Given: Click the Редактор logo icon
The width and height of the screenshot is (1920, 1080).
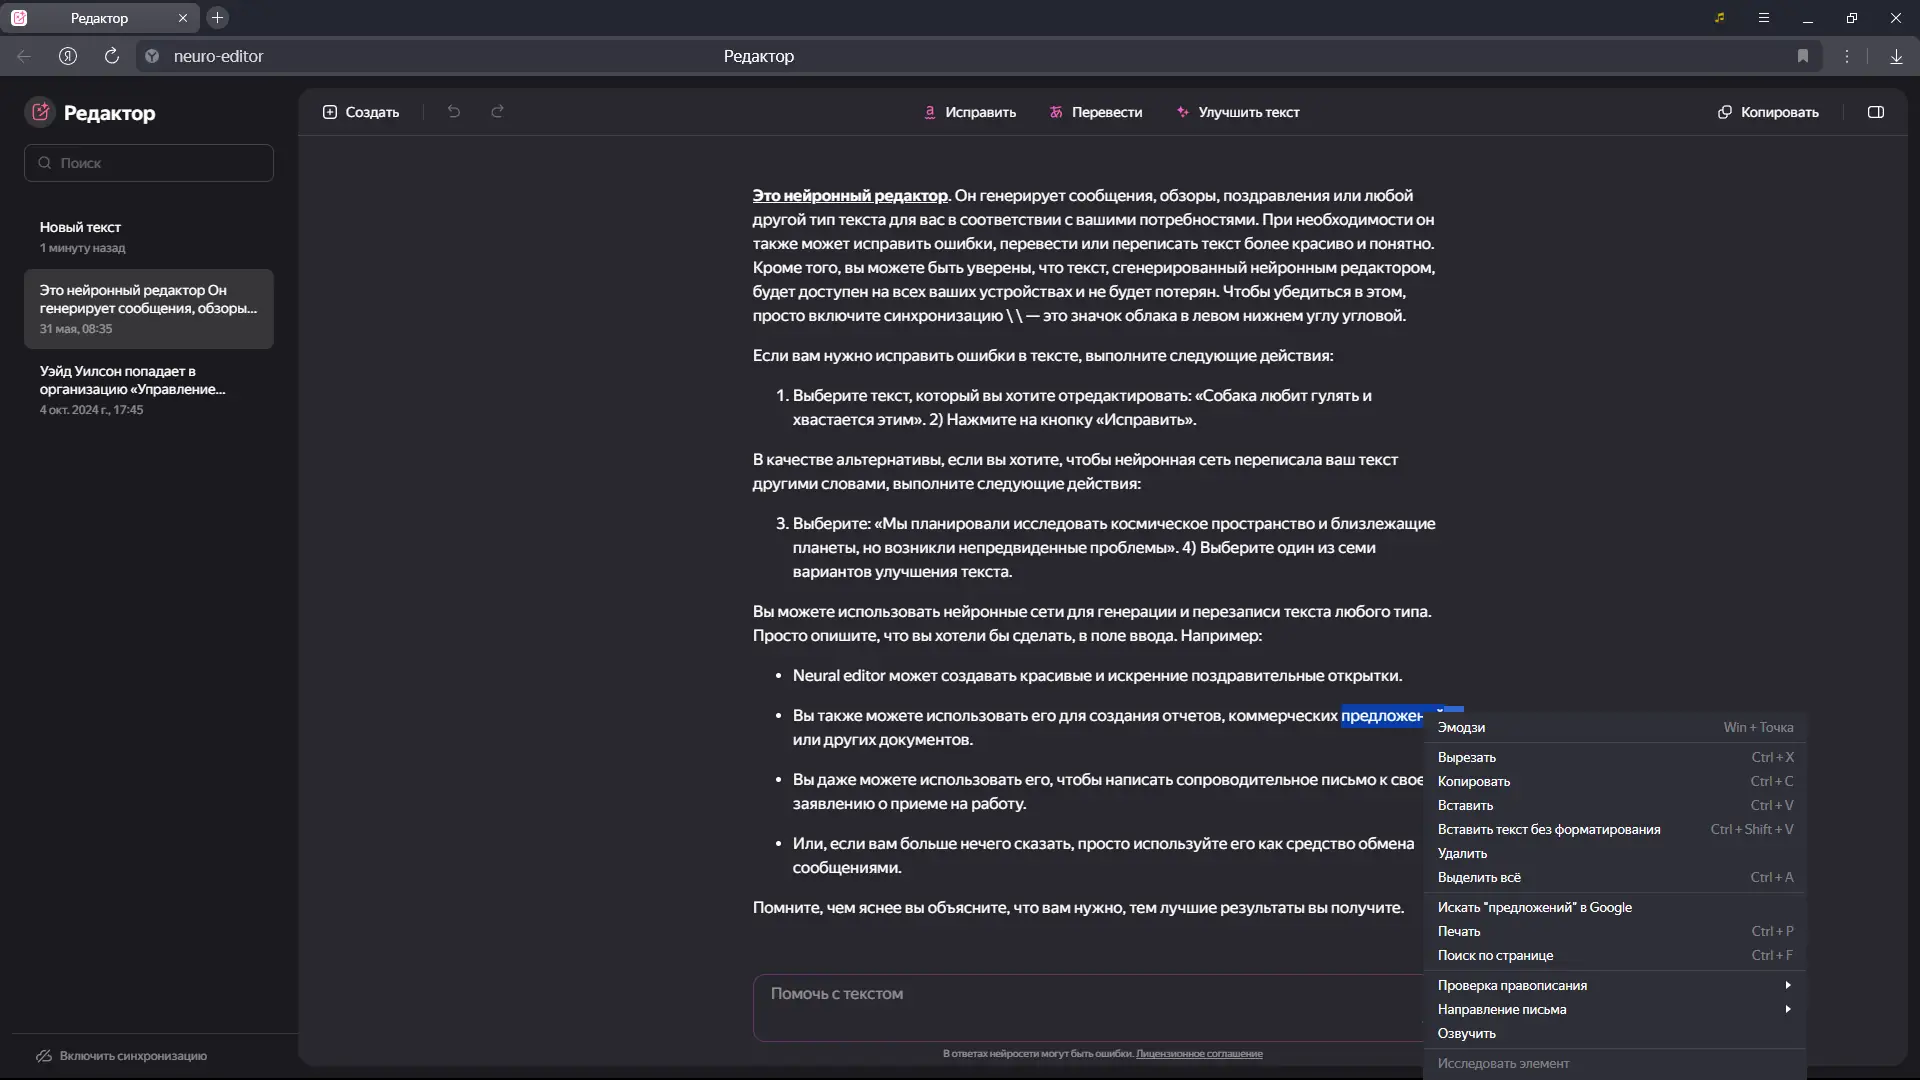Looking at the screenshot, I should pos(40,112).
